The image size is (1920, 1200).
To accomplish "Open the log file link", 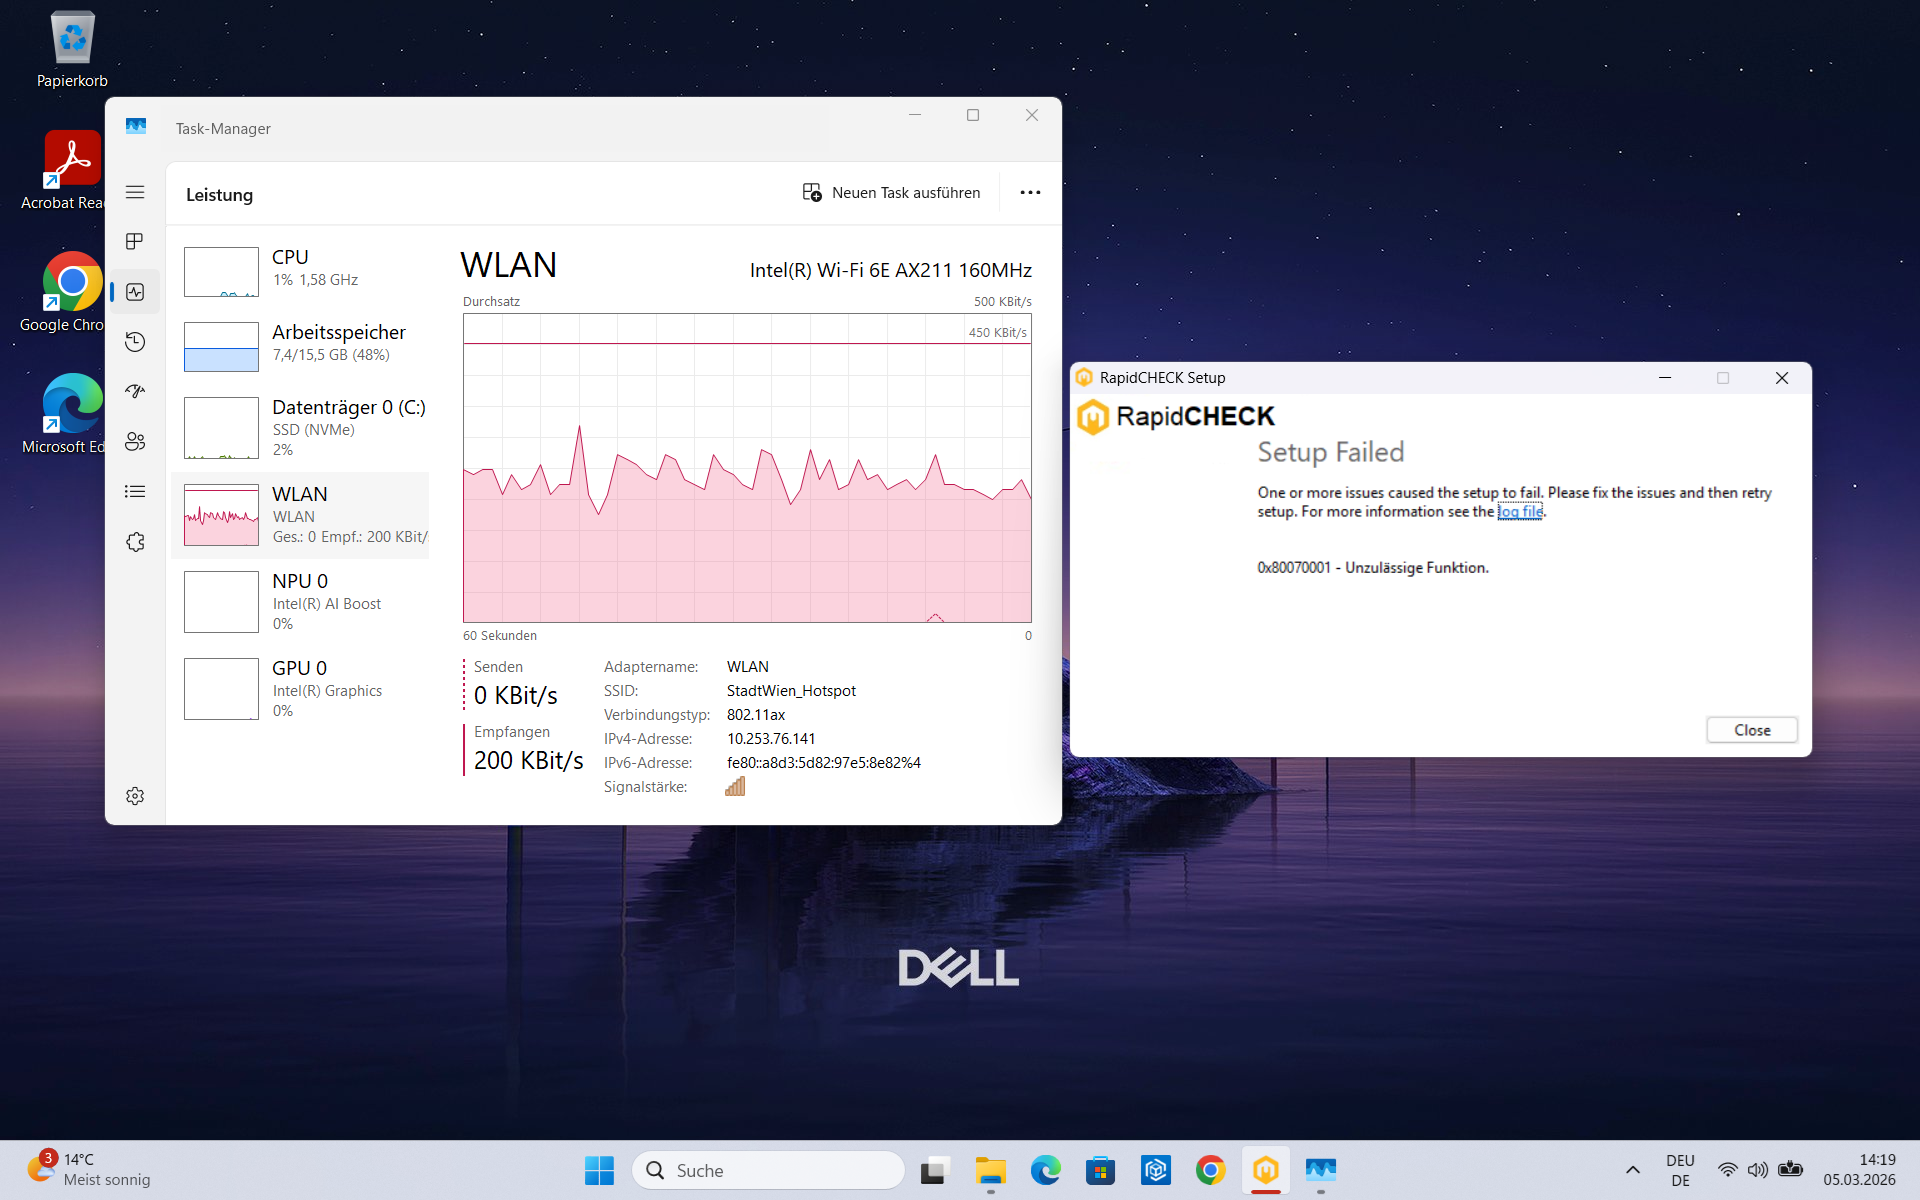I will (1520, 512).
